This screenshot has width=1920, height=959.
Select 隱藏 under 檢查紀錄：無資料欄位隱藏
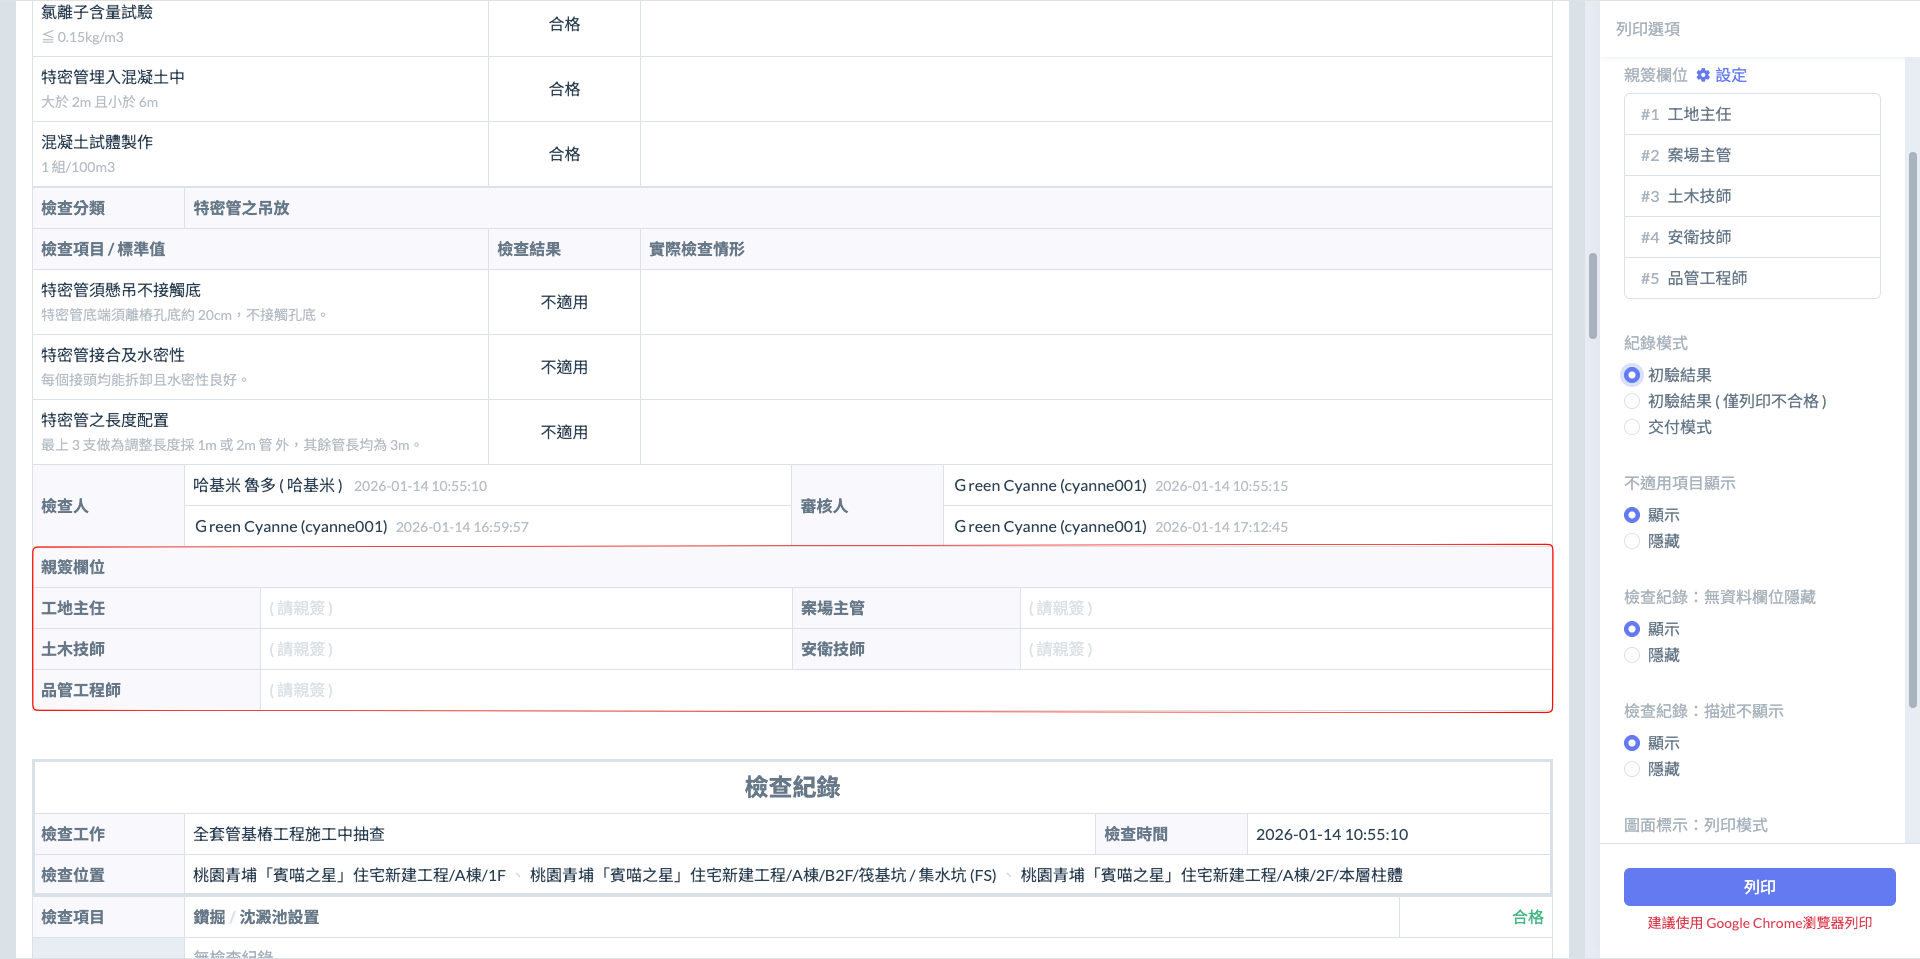pyautogui.click(x=1632, y=655)
